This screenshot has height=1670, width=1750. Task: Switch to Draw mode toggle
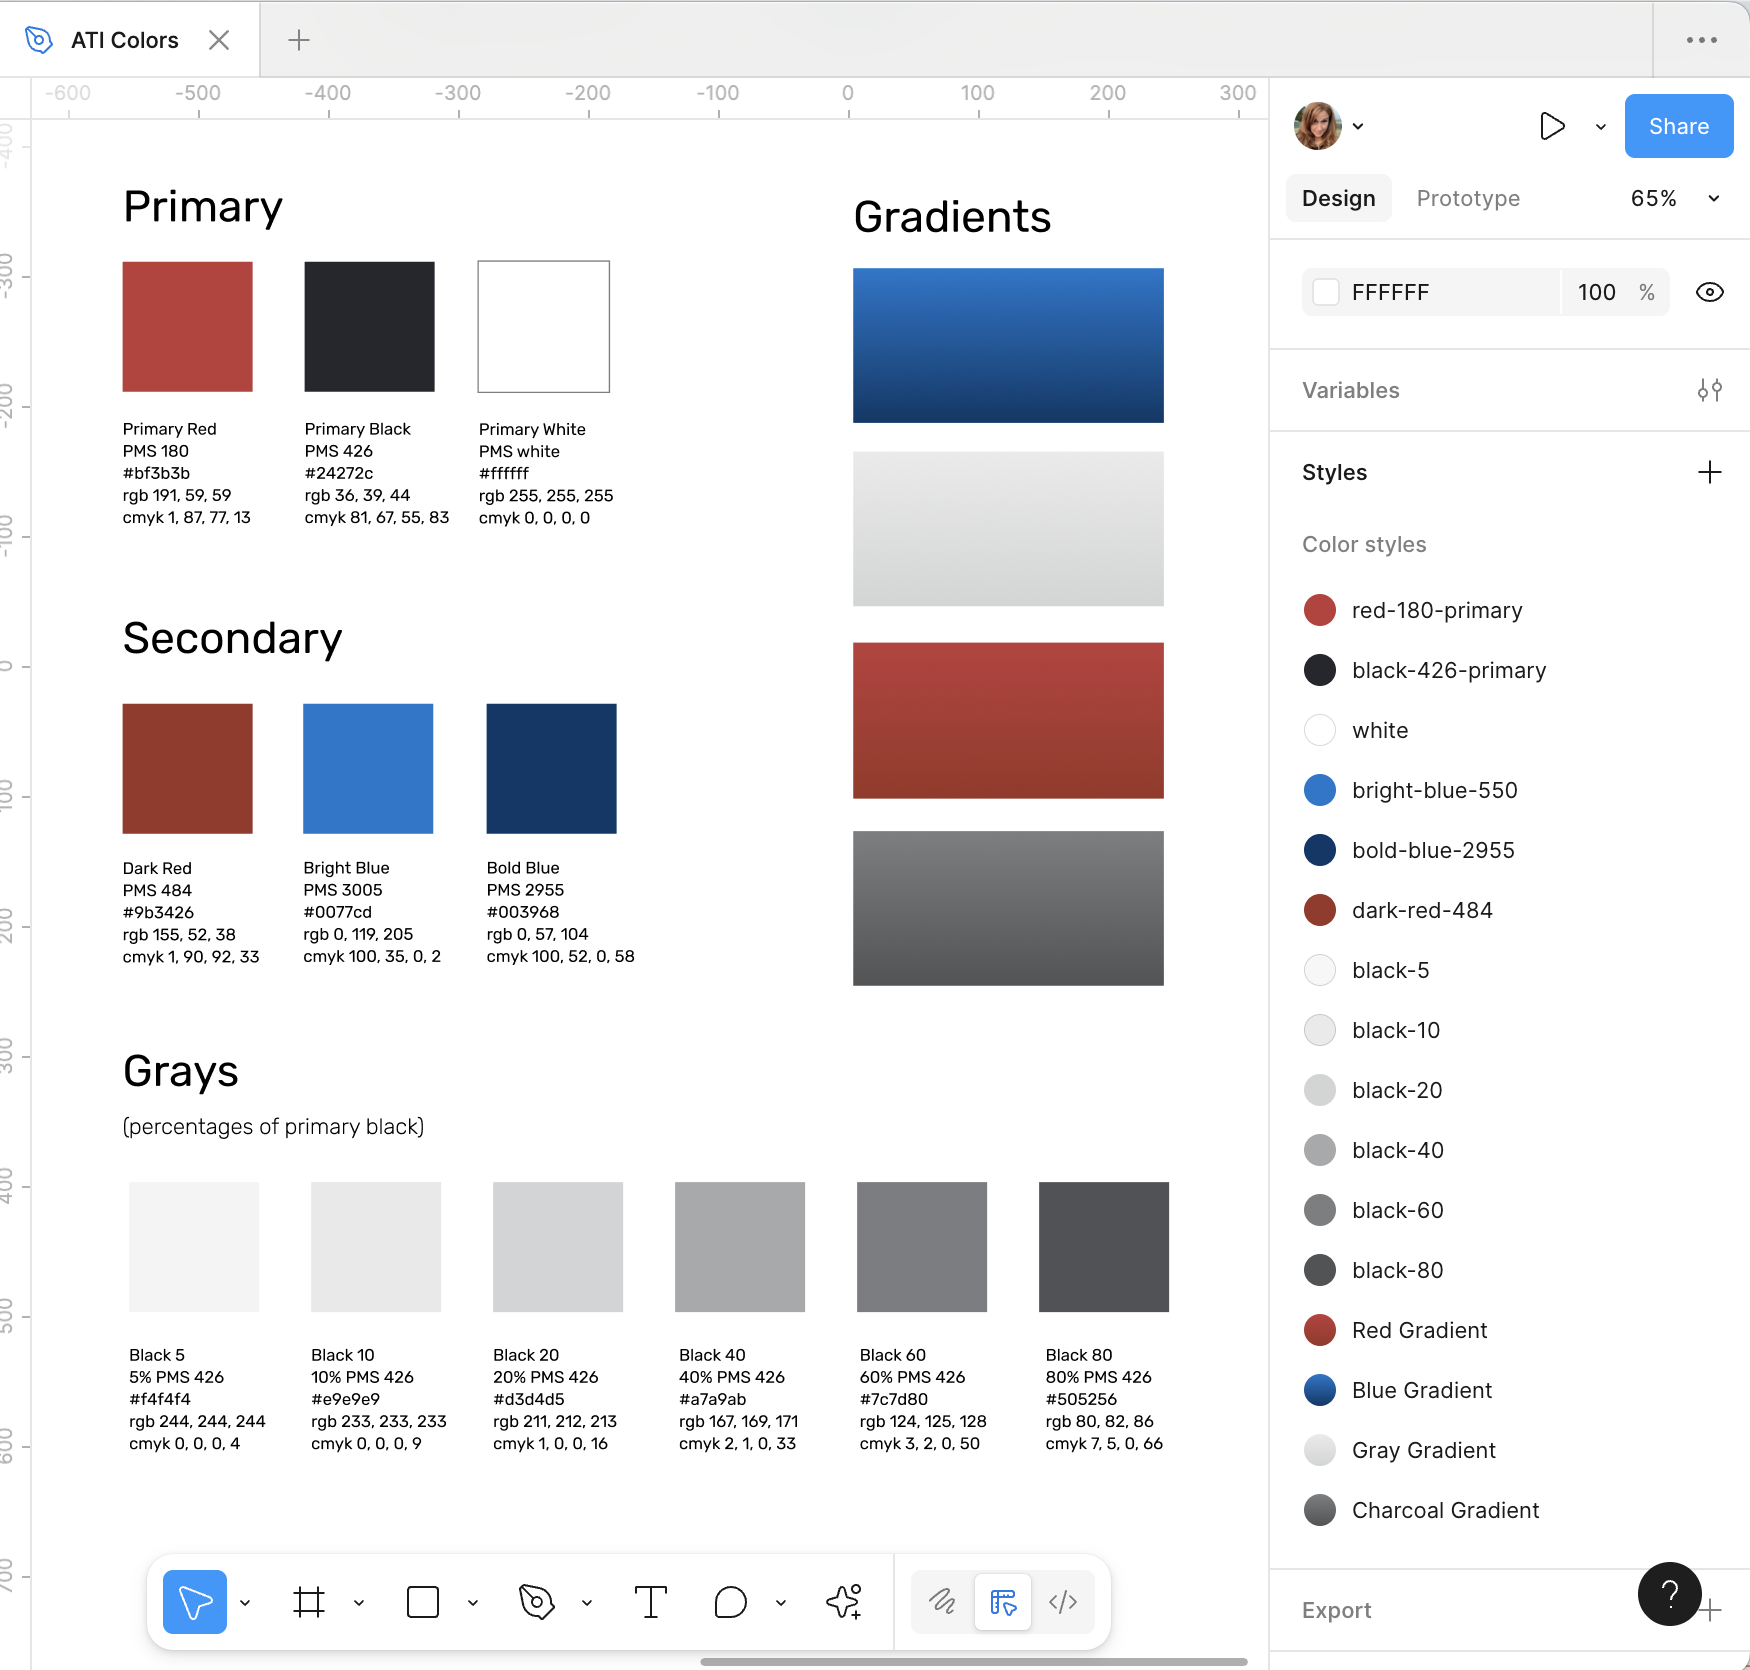point(942,1602)
